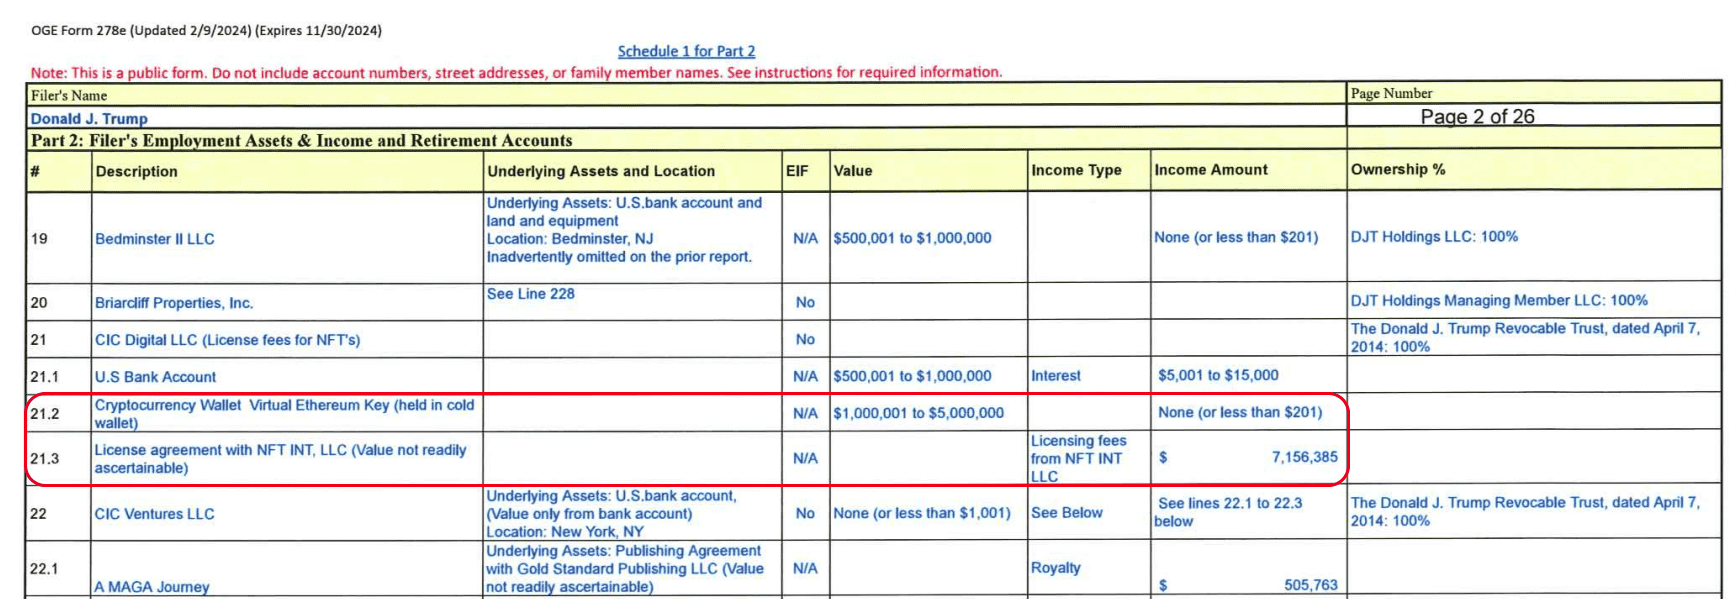Click the filer name 'Donald J. Trump'

coord(89,118)
